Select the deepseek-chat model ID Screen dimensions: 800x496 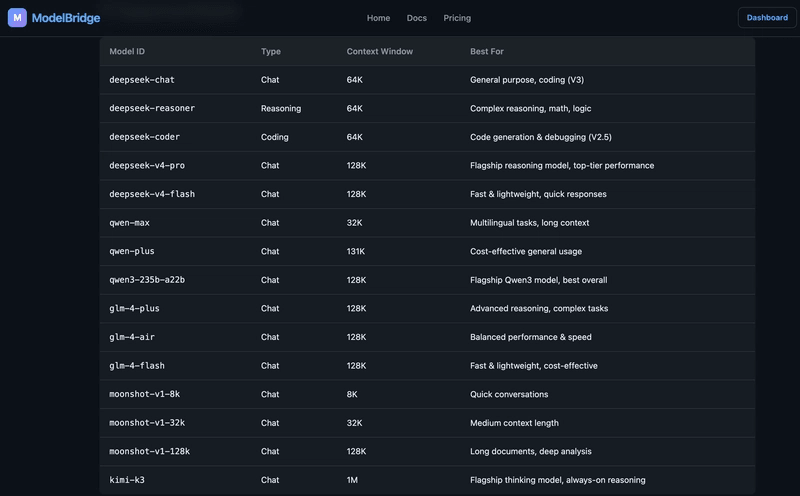(x=142, y=80)
